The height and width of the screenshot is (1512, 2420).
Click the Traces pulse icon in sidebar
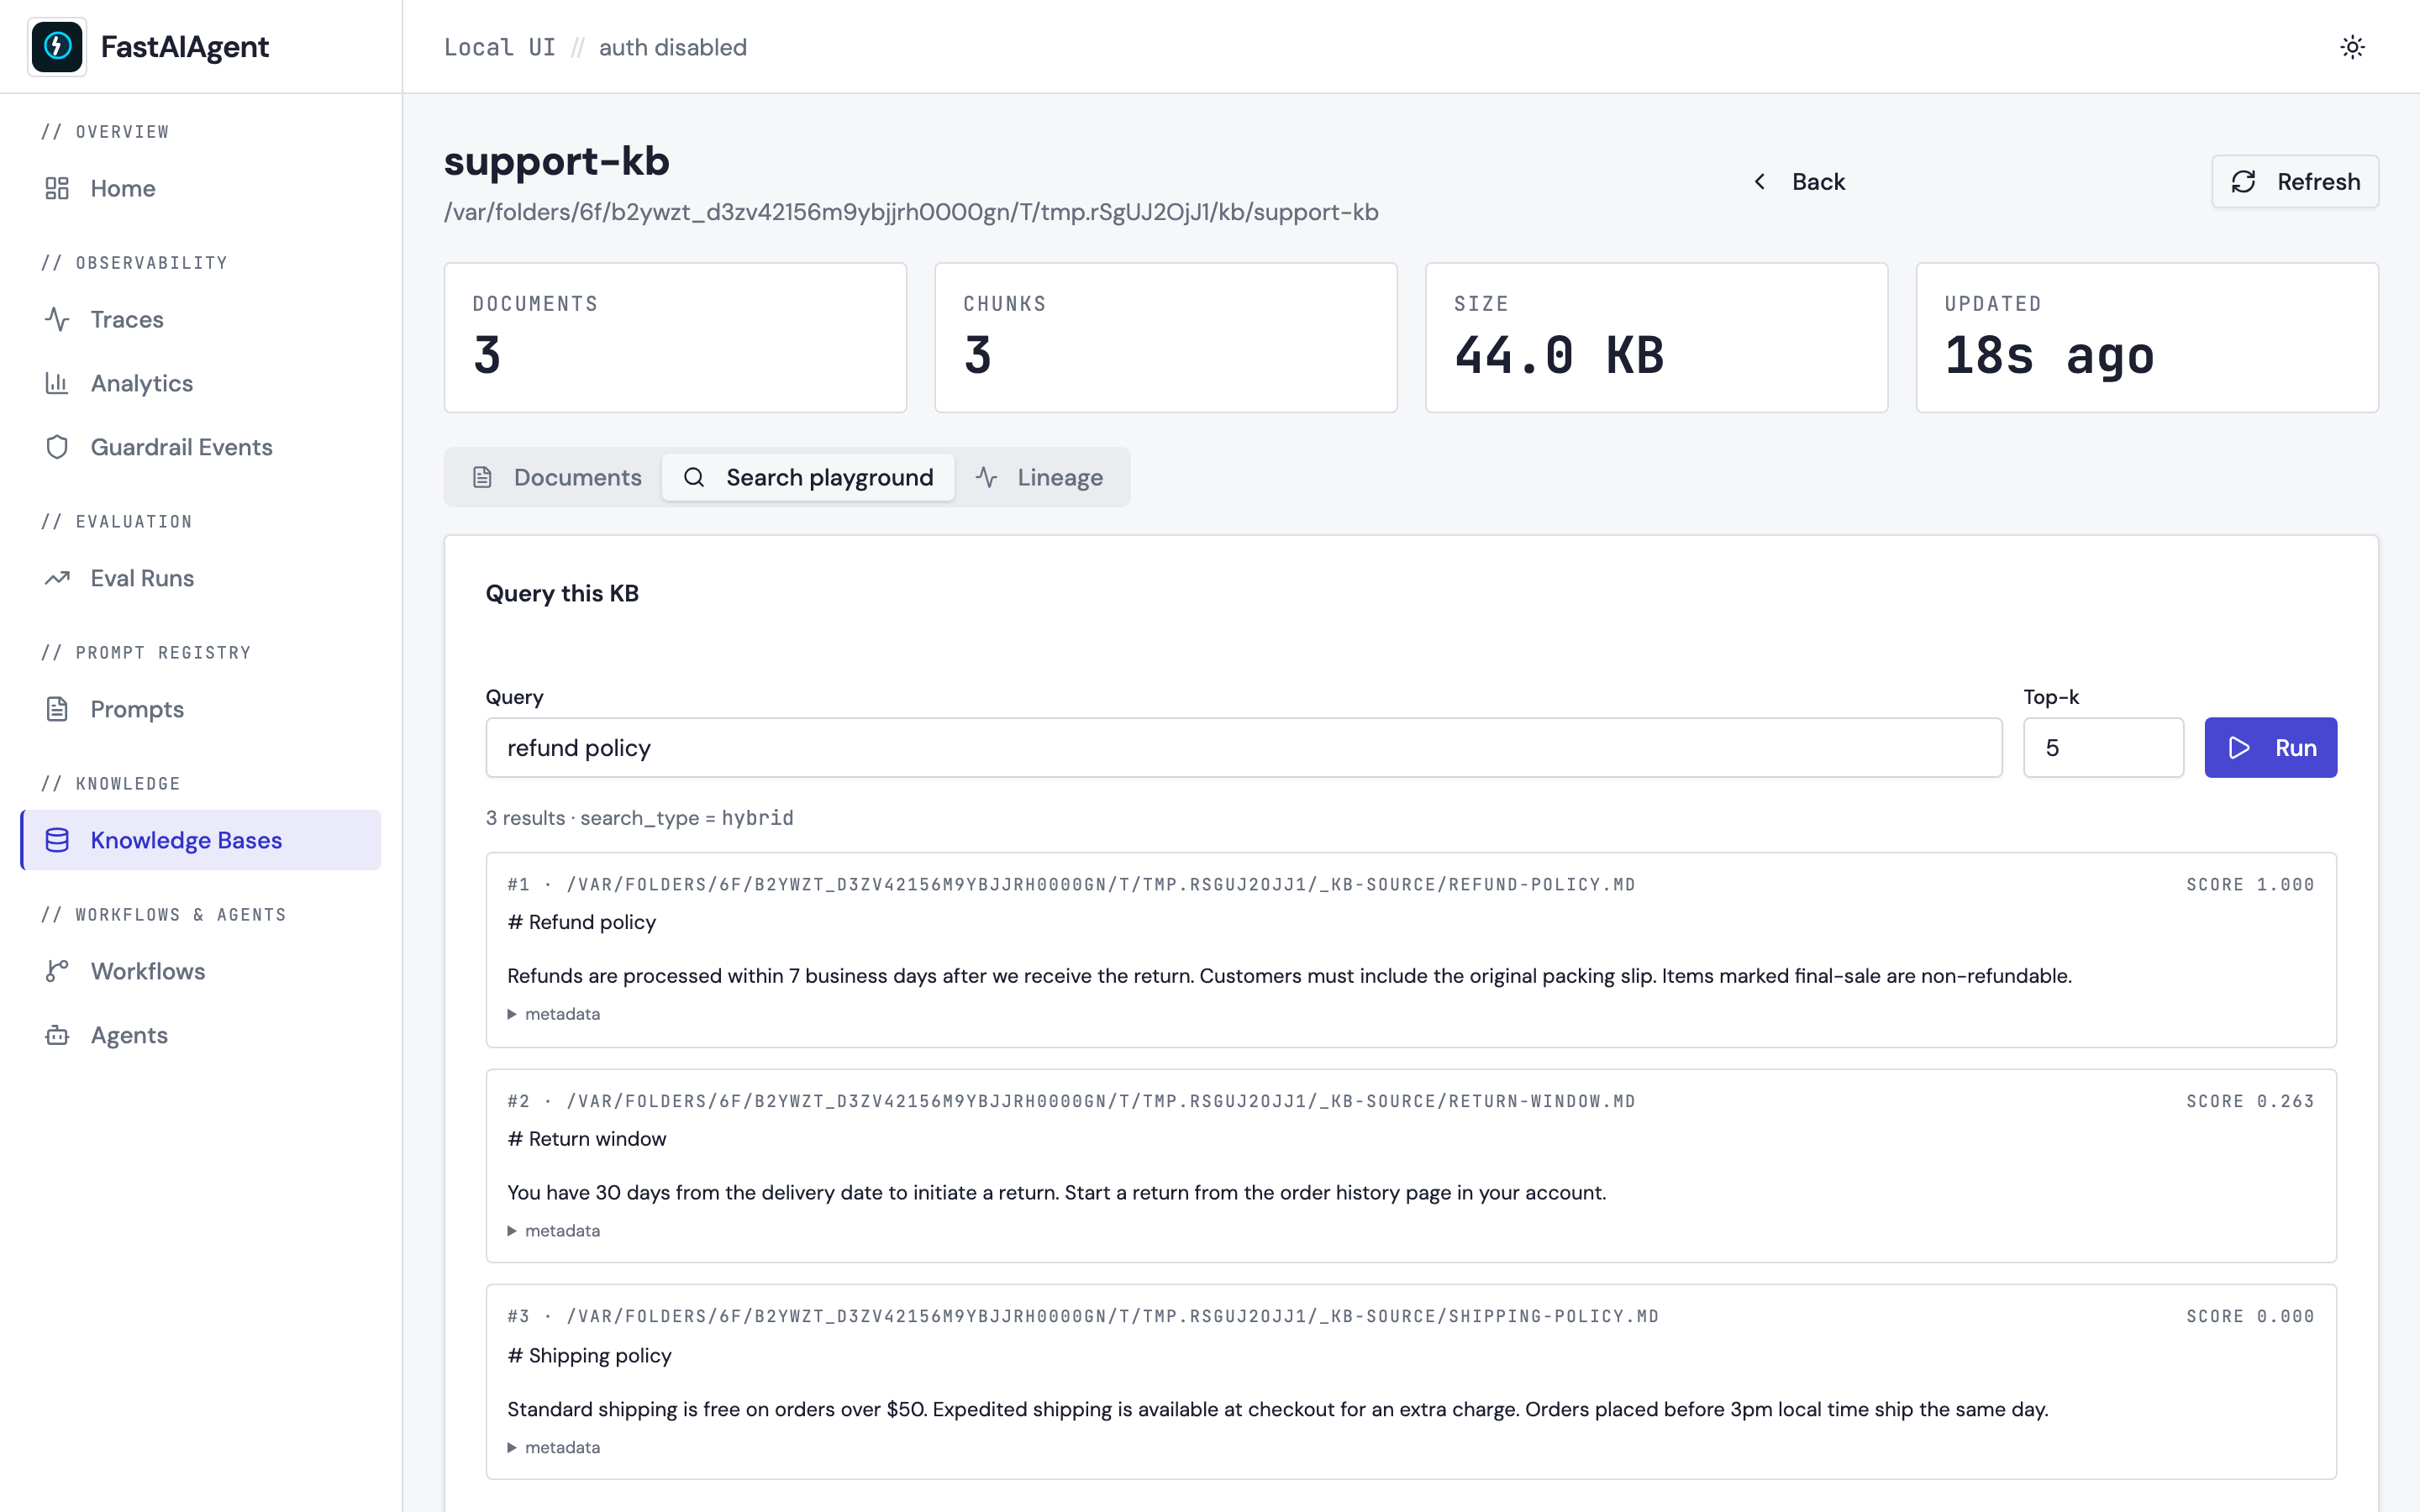pos(57,319)
